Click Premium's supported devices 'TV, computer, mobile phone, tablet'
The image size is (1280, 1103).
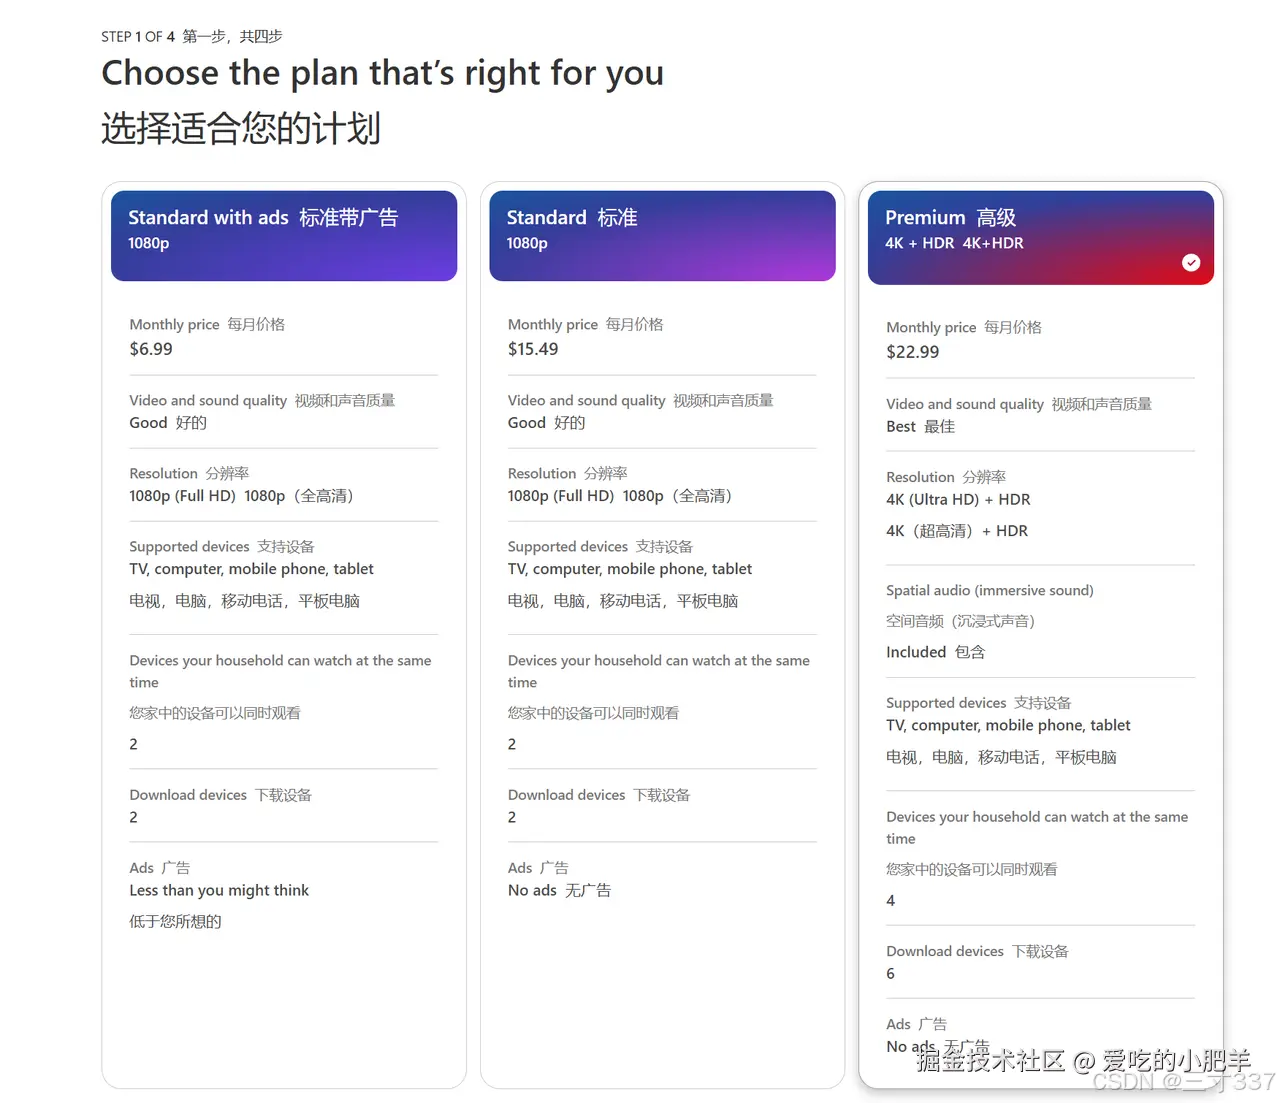tap(1008, 725)
